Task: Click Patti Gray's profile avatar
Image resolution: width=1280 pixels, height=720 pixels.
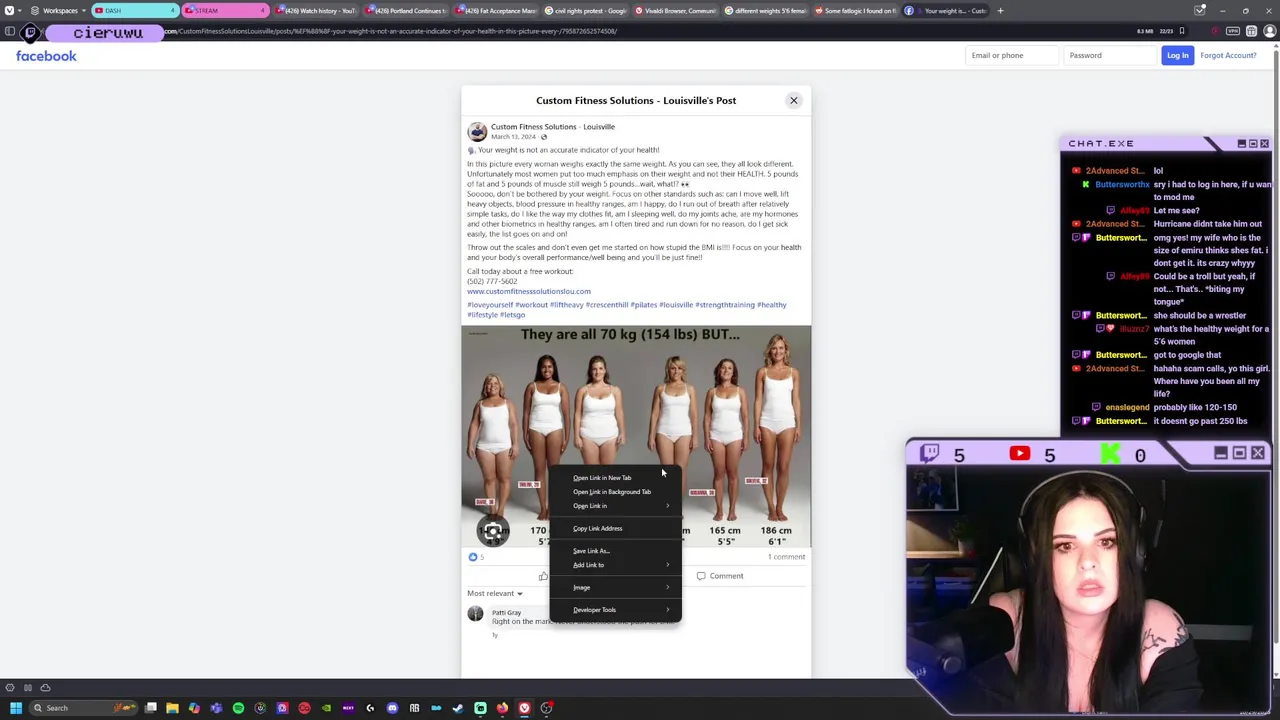Action: click(476, 614)
